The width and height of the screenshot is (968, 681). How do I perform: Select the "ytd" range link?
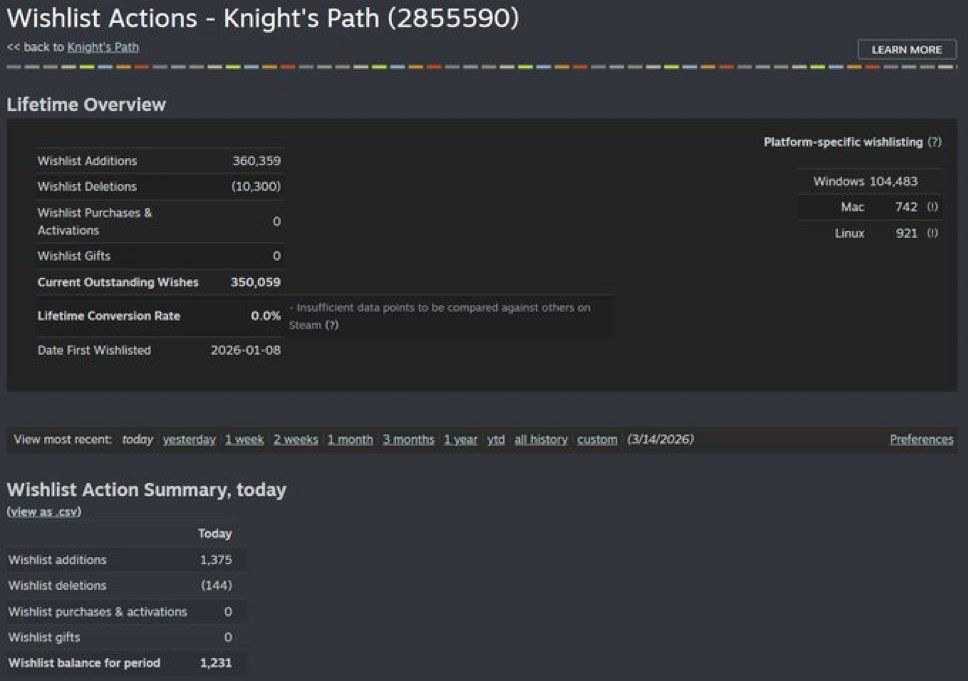coord(496,439)
